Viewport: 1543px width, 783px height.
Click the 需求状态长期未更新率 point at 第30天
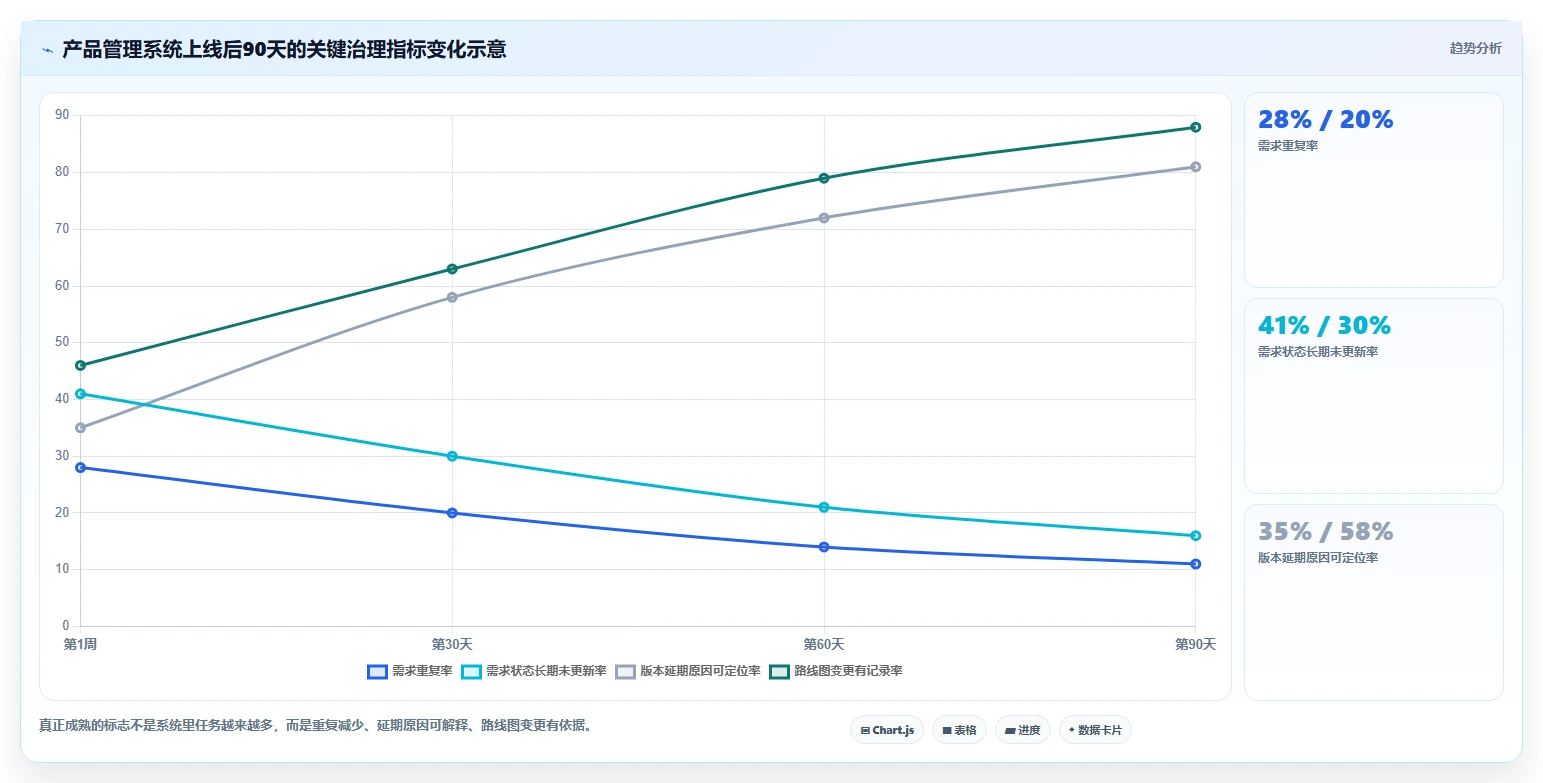(x=452, y=456)
